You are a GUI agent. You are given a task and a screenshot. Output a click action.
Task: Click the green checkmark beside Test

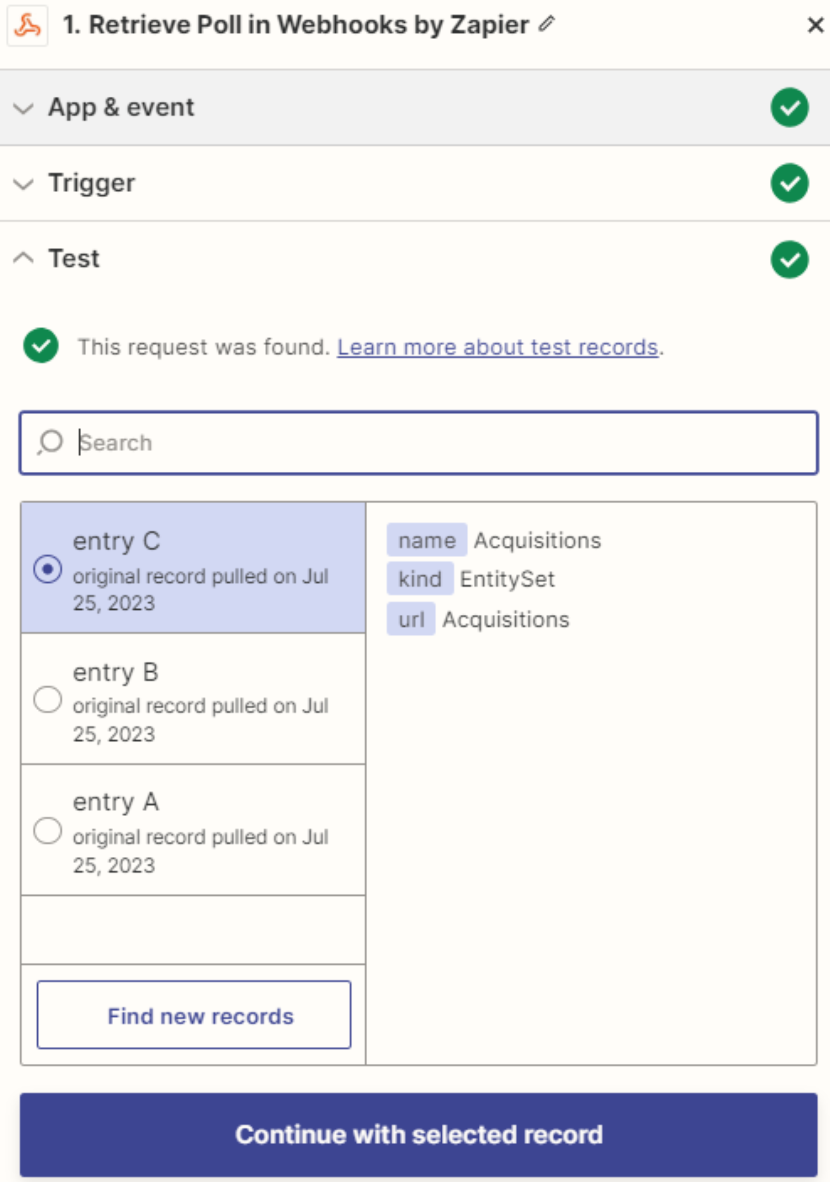(789, 257)
